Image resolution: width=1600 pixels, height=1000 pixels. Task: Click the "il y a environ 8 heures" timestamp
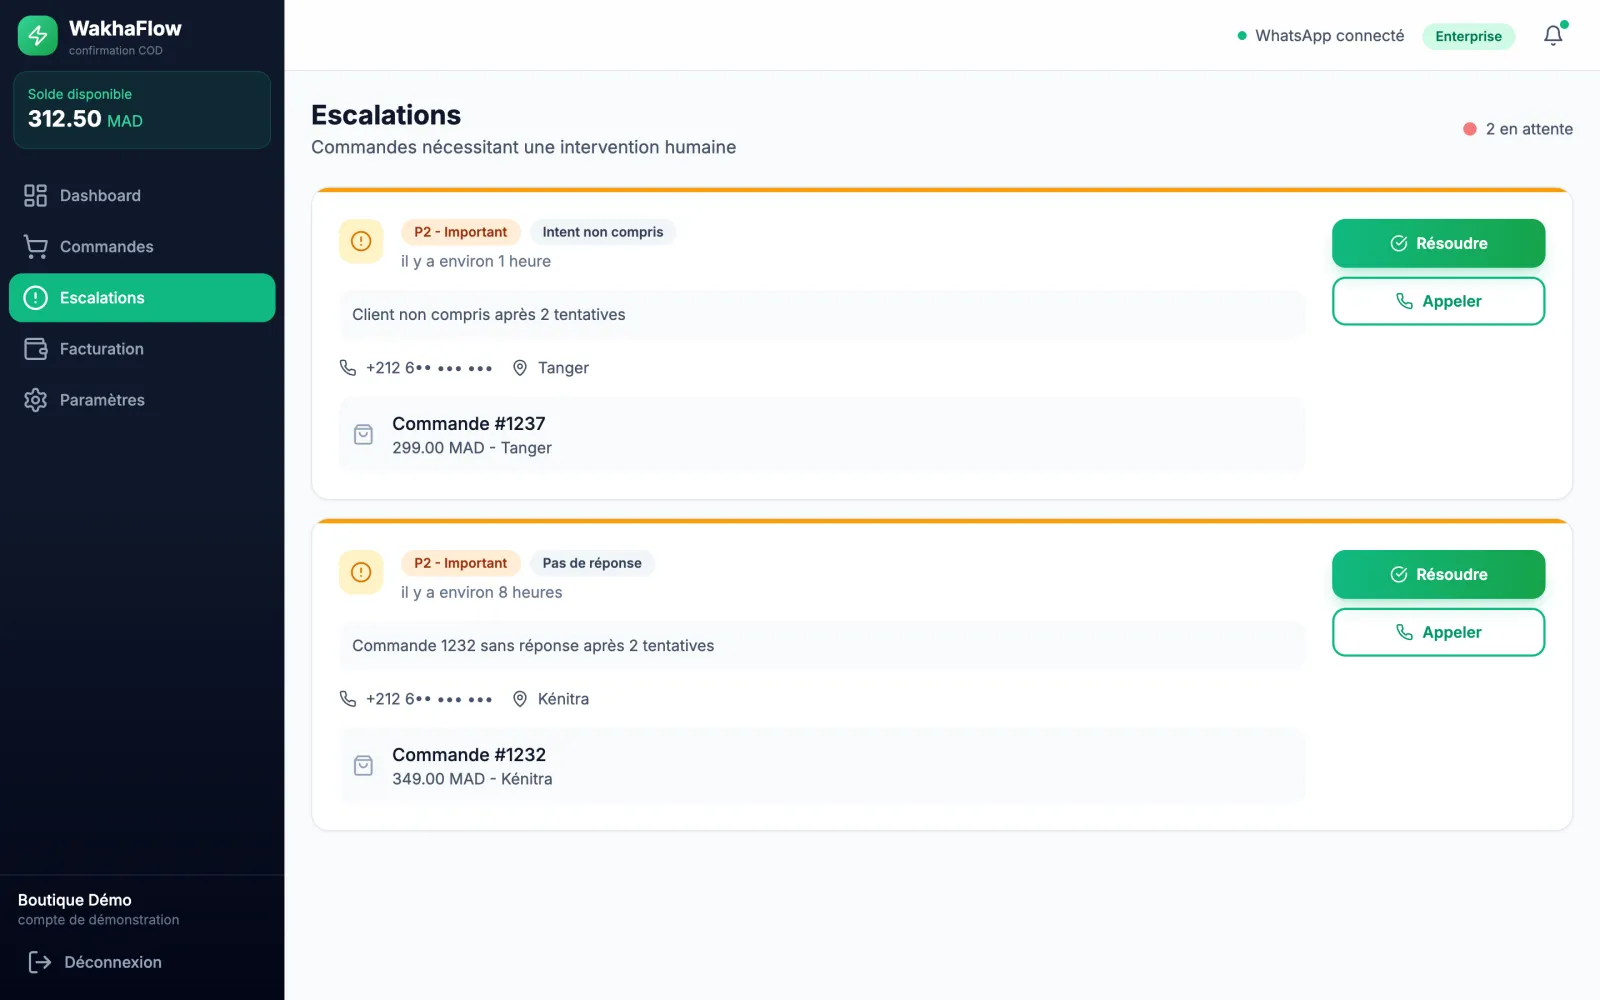coord(482,592)
